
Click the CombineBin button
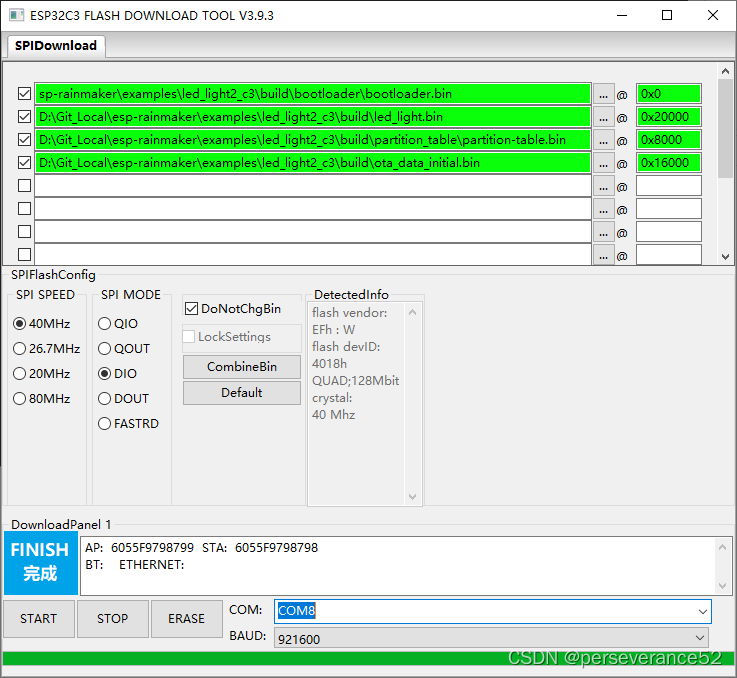pyautogui.click(x=242, y=366)
